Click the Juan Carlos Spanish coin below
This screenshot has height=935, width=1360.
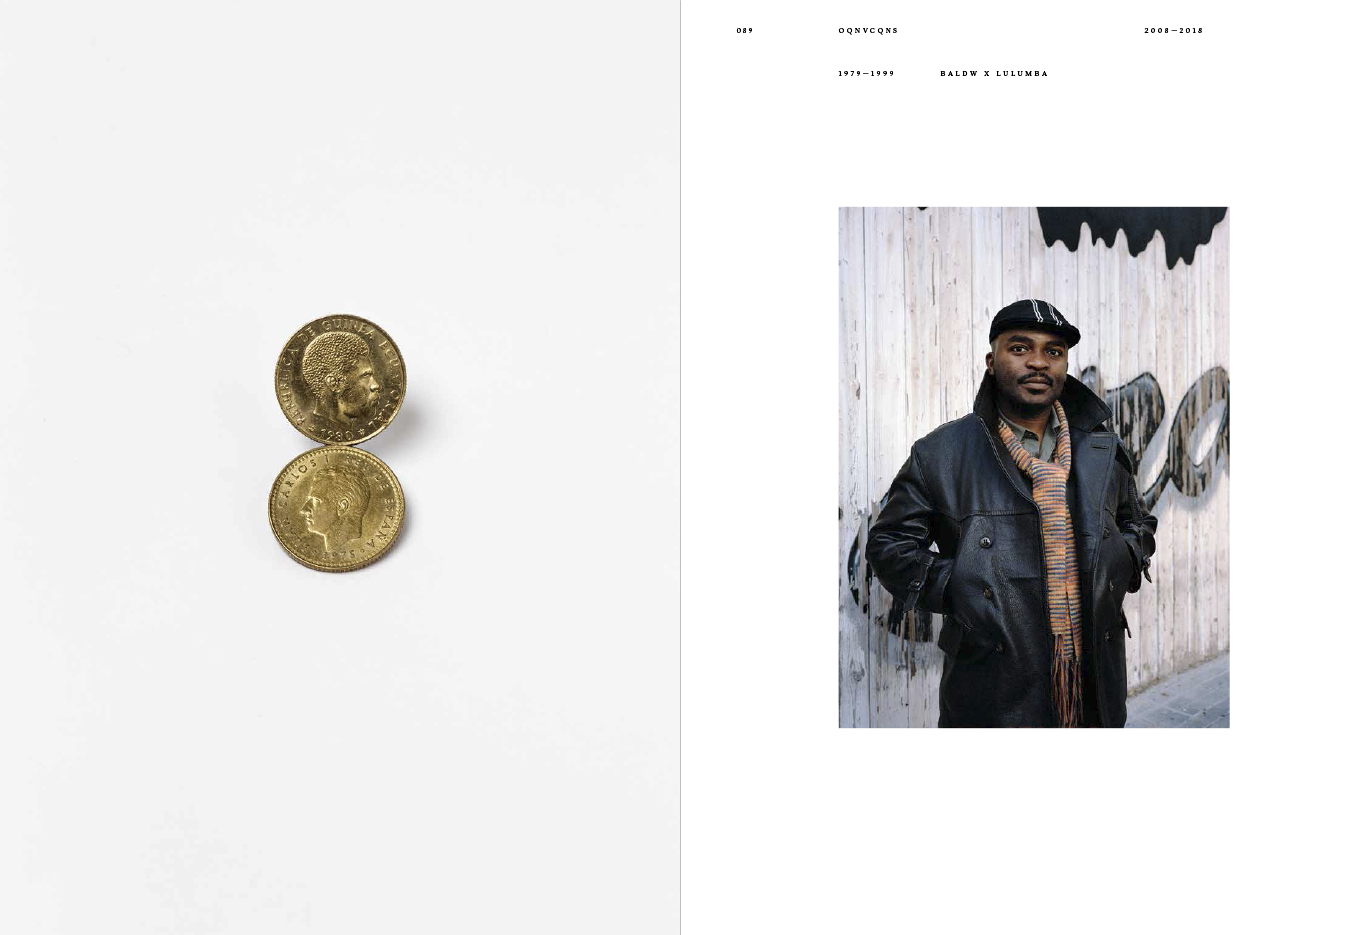coord(337,508)
